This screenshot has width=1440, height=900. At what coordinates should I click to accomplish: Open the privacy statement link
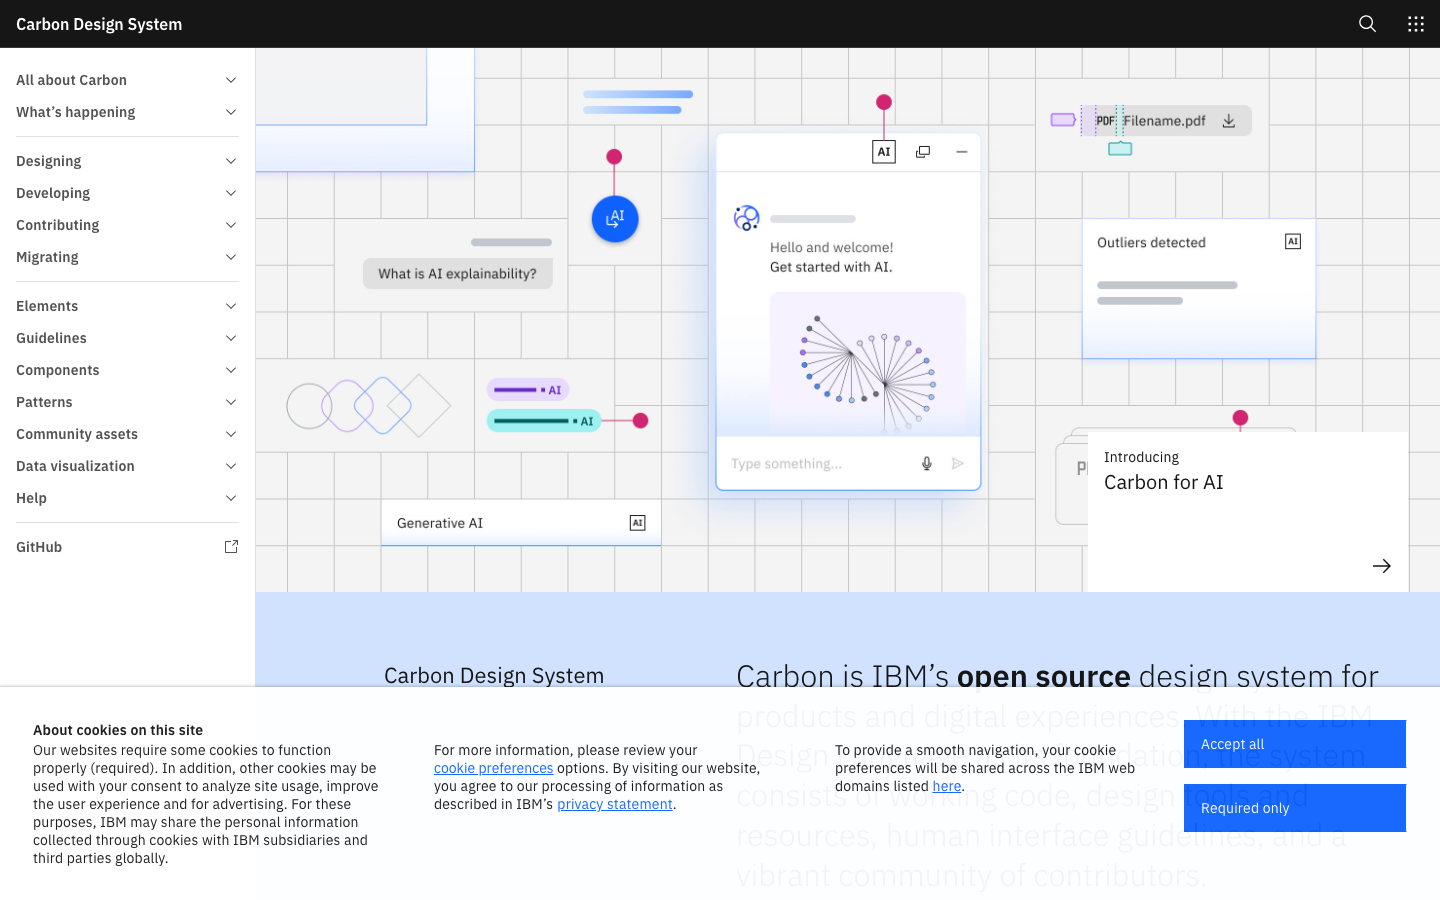coord(615,804)
